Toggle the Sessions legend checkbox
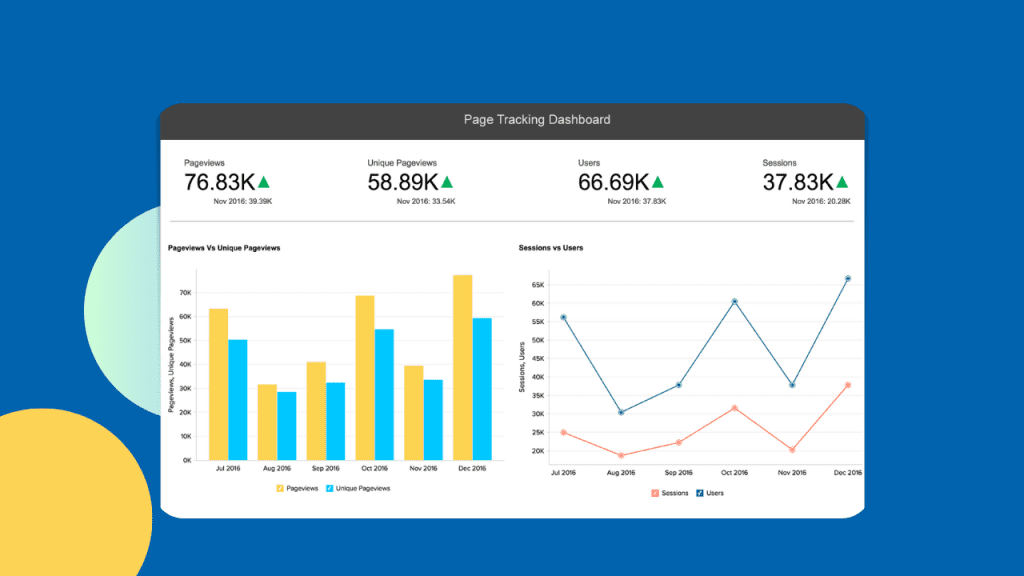 655,493
